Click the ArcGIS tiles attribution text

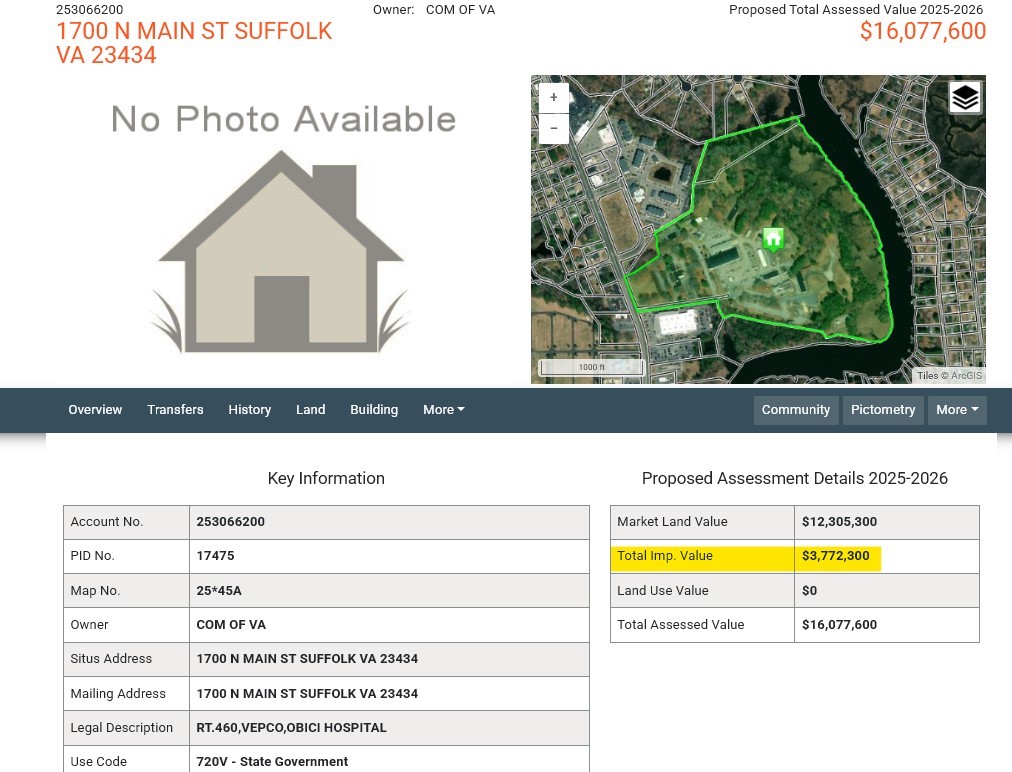click(949, 376)
